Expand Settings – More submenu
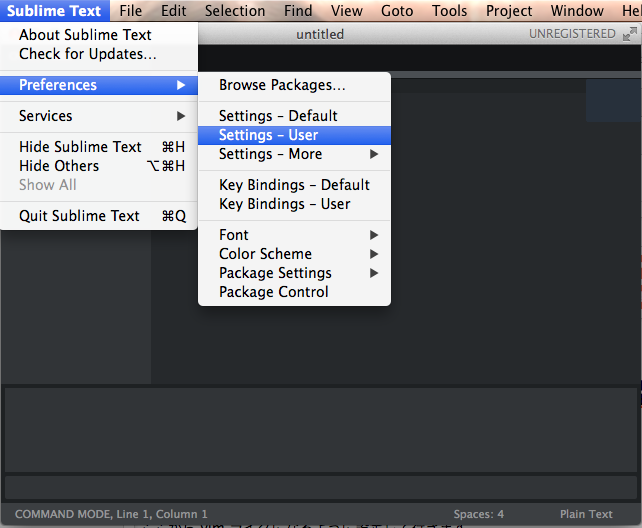The image size is (642, 528). (294, 154)
